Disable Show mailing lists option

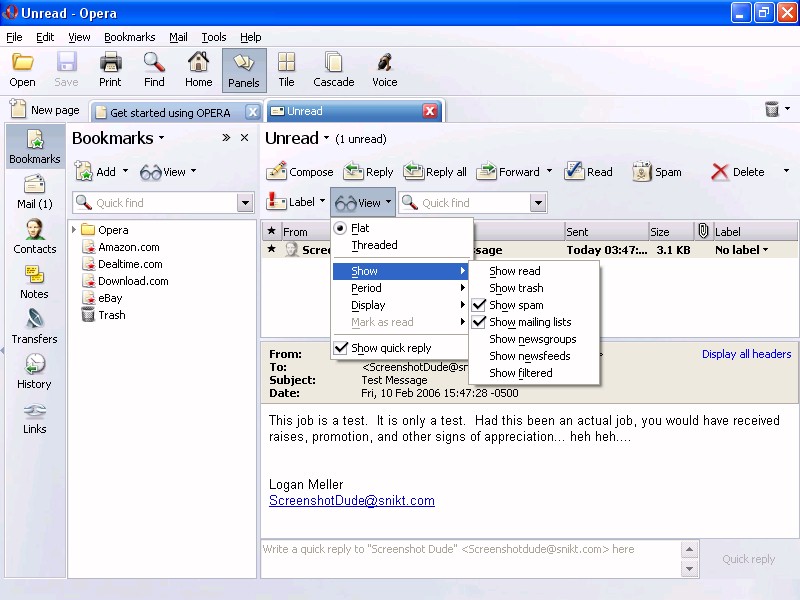click(530, 322)
